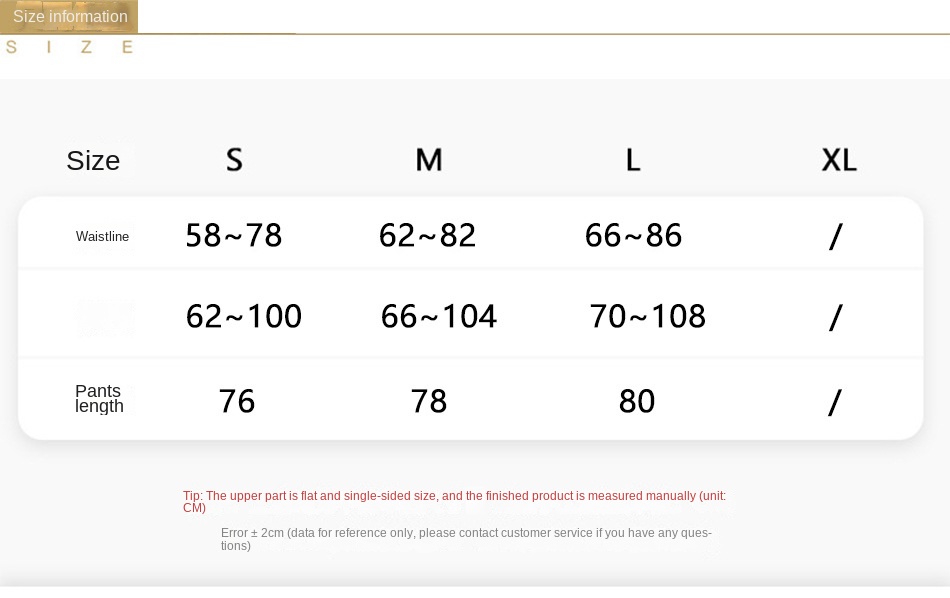Select the M column header
The image size is (950, 598).
tap(428, 160)
